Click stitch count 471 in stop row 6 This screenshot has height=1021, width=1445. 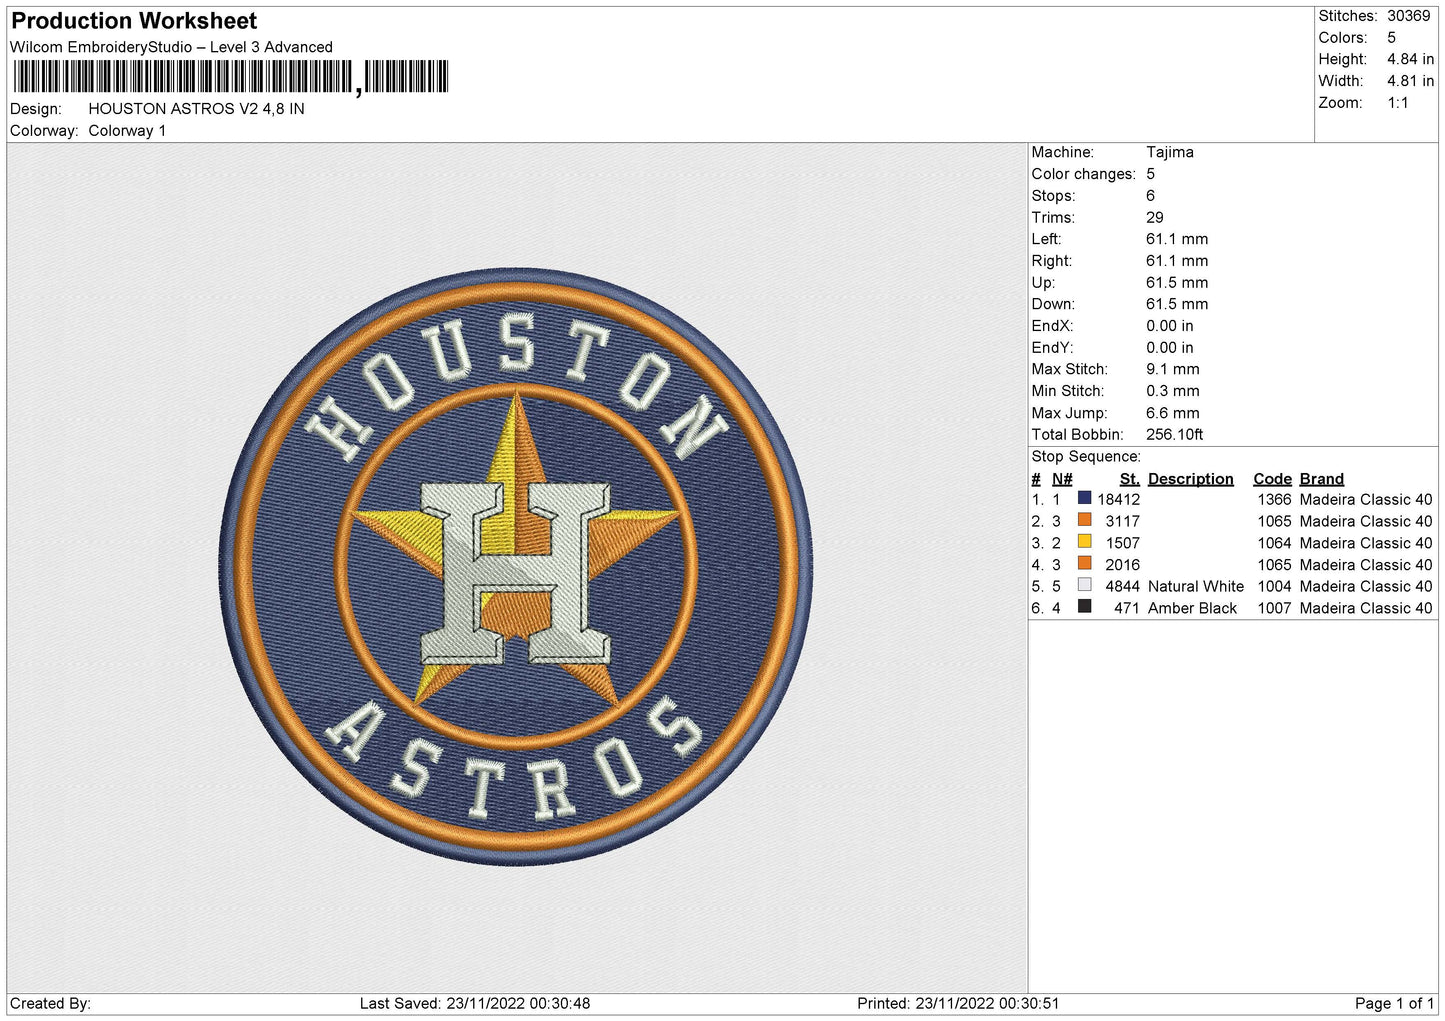point(1127,609)
